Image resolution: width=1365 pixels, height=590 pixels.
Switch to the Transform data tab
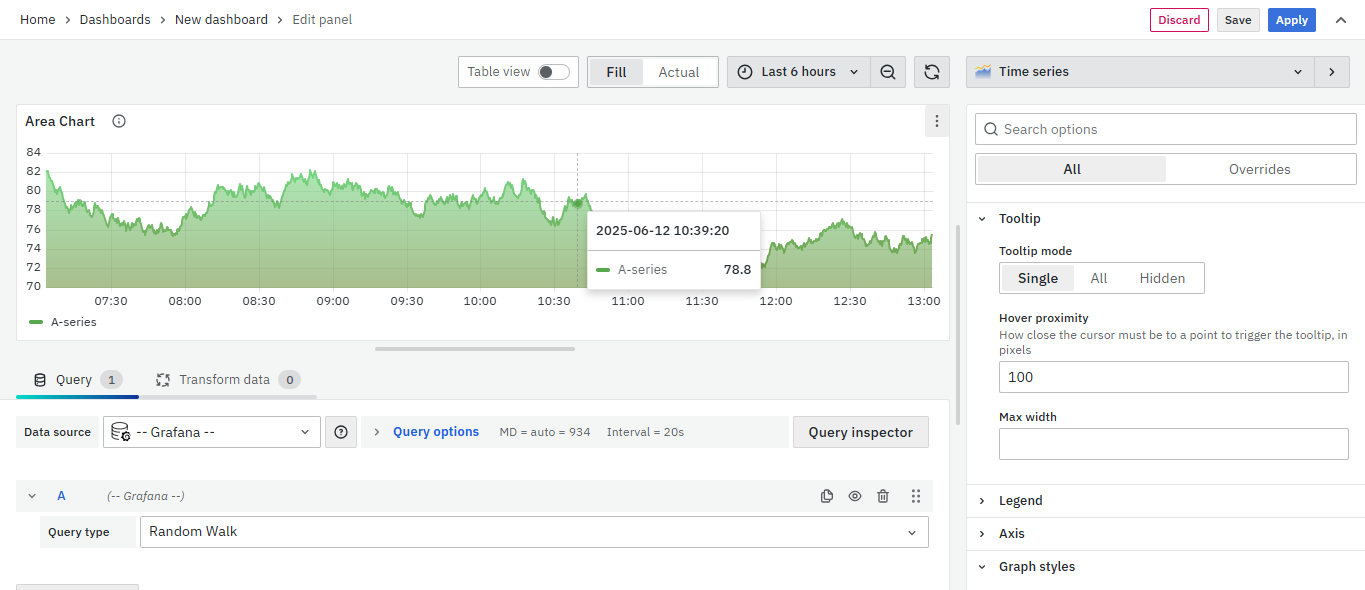pyautogui.click(x=227, y=380)
